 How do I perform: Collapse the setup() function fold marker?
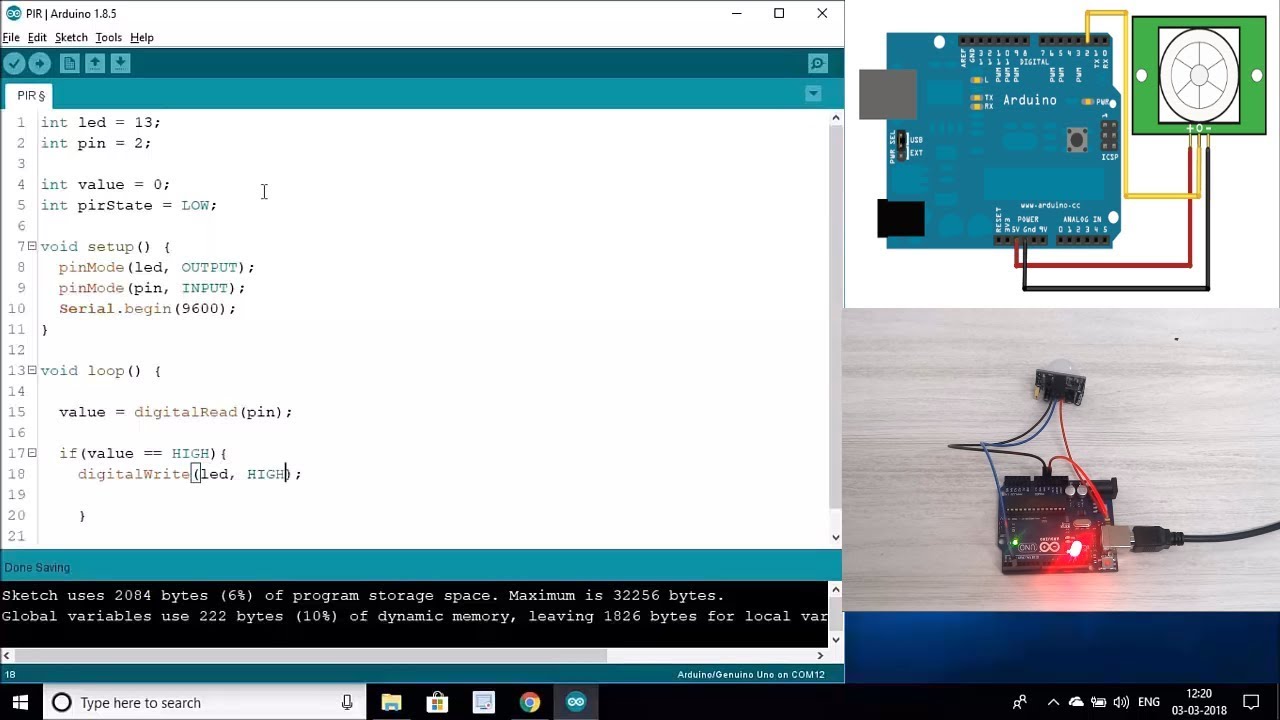coord(32,246)
